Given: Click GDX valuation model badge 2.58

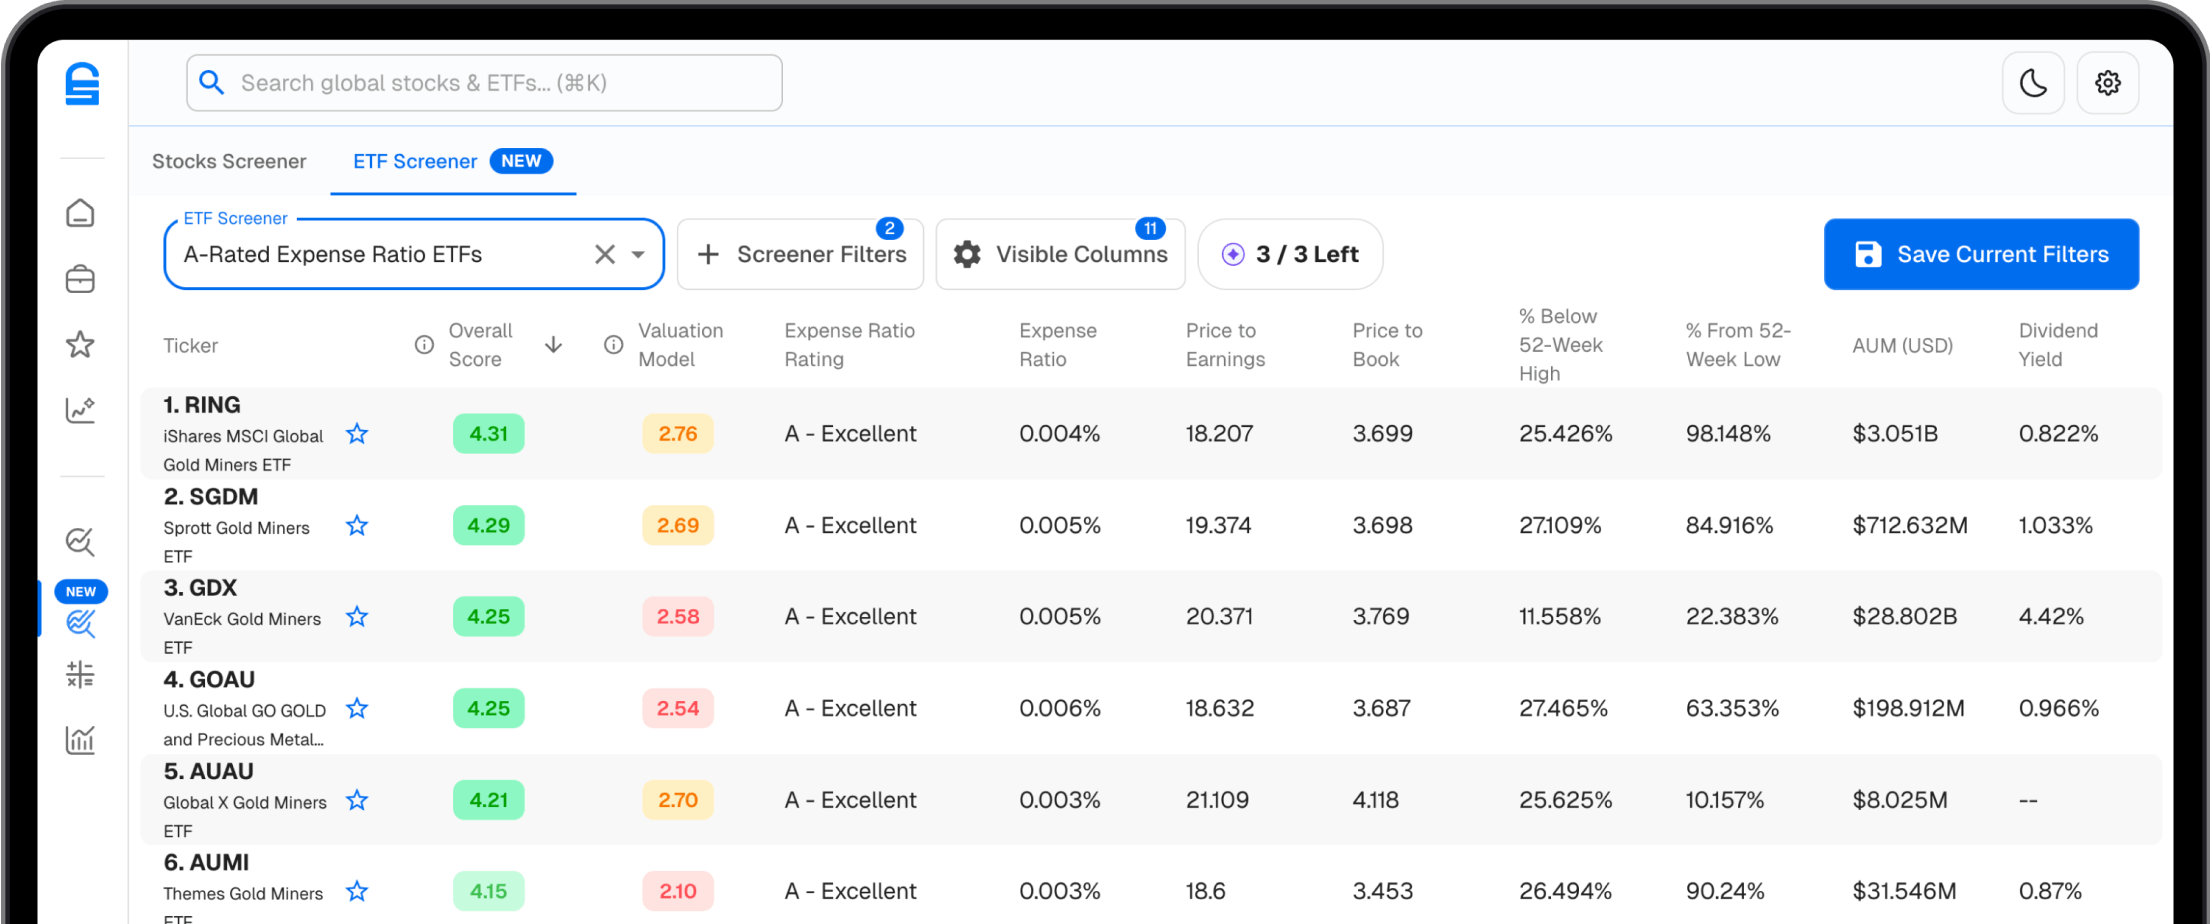Looking at the screenshot, I should [678, 617].
